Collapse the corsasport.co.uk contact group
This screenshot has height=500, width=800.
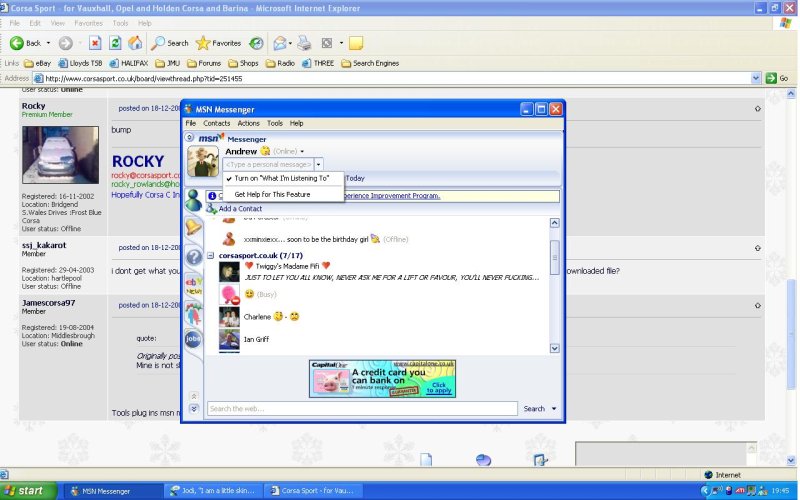(210, 256)
